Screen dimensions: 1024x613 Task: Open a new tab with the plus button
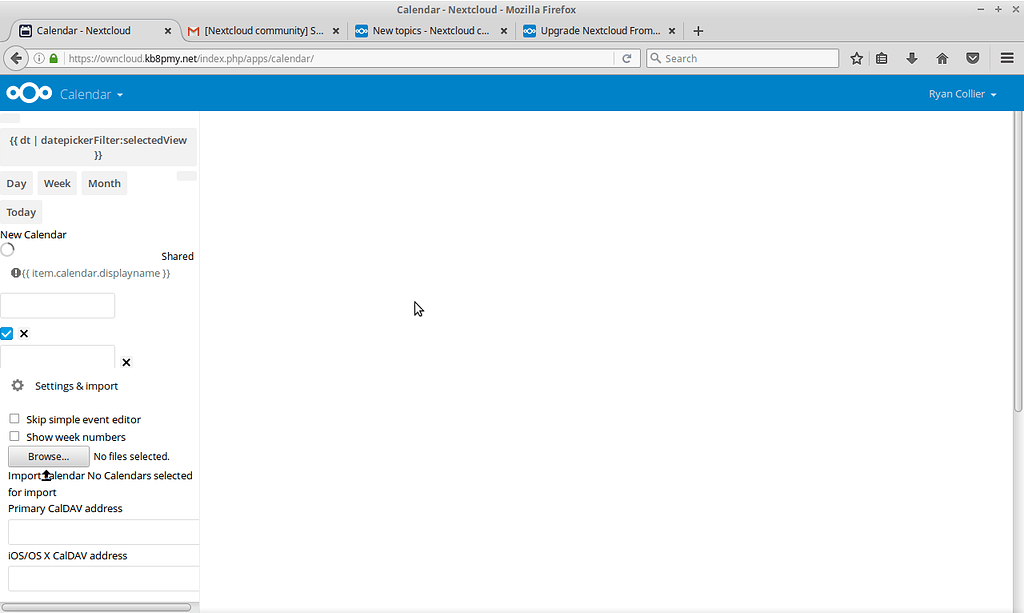[698, 31]
